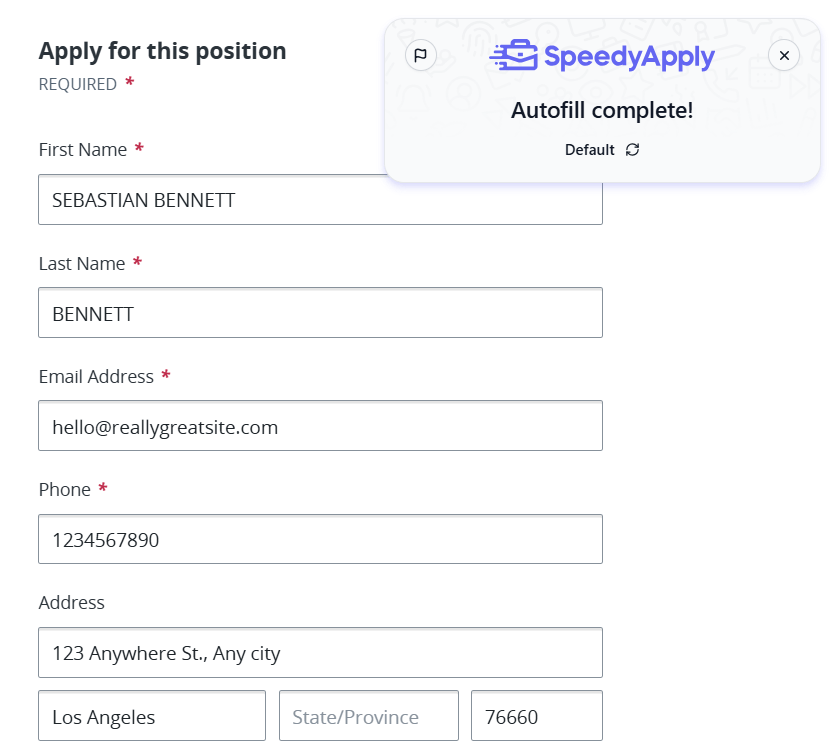Viewport: 835px width, 755px height.
Task: Click the Address field with 123 Anywhere St.
Action: [x=320, y=652]
